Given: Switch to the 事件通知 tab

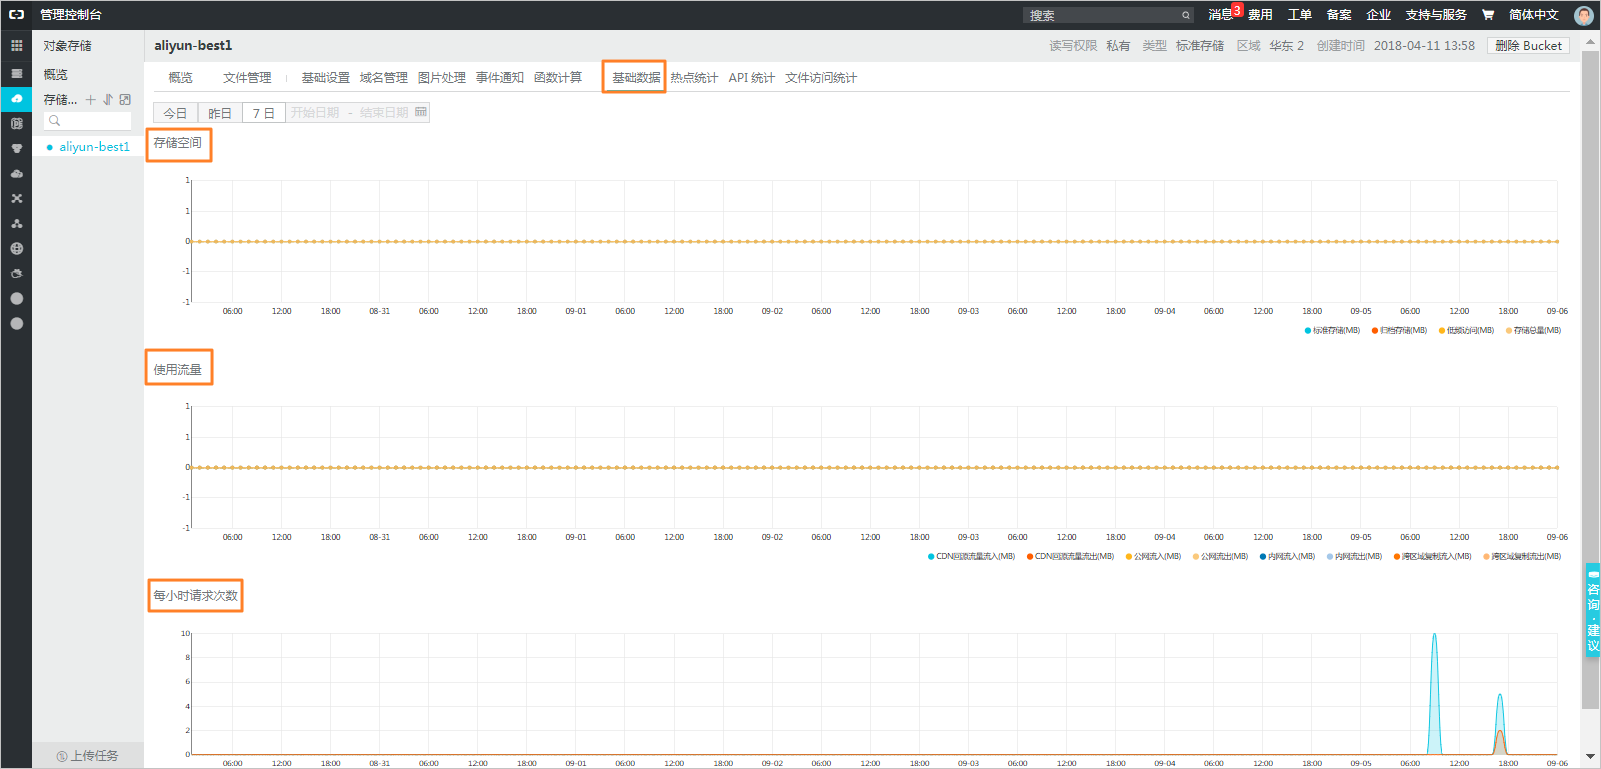Looking at the screenshot, I should (500, 78).
